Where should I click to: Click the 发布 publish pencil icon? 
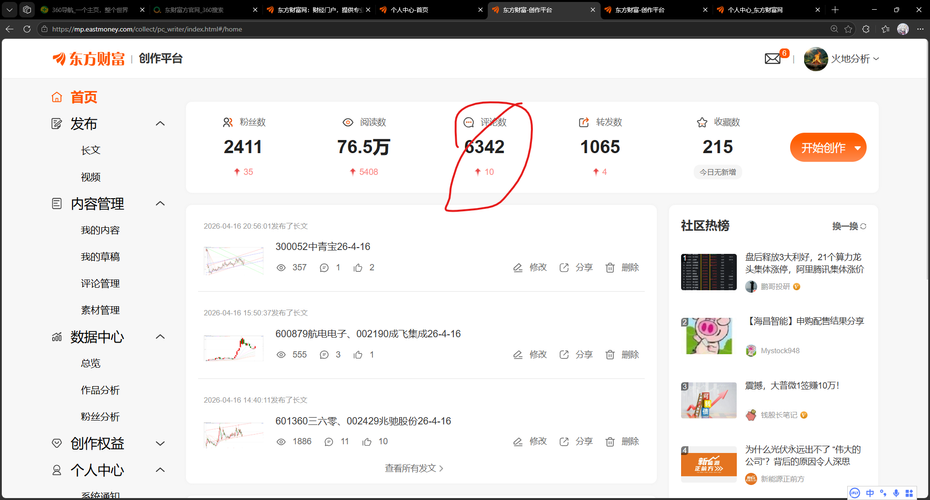click(57, 123)
